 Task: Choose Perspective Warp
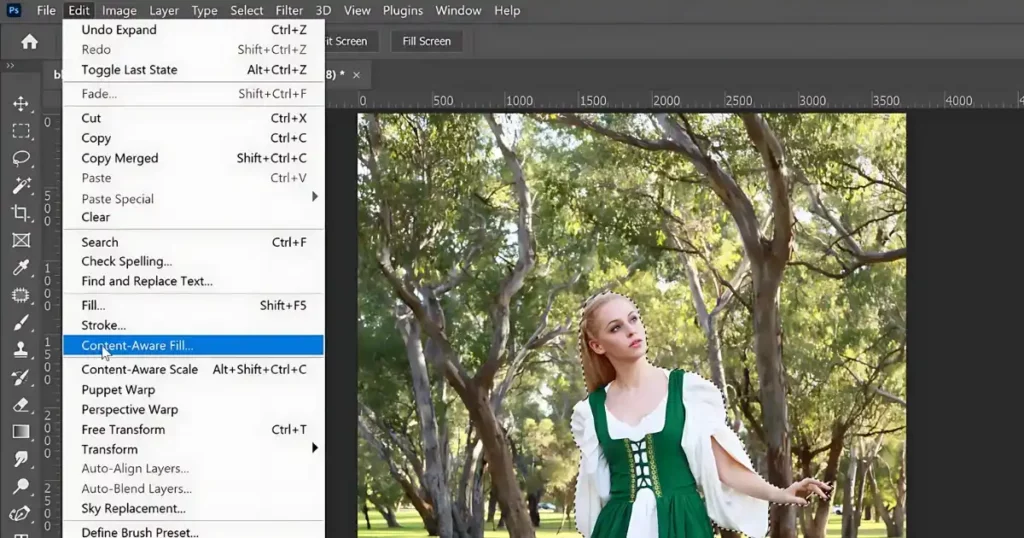point(193,409)
